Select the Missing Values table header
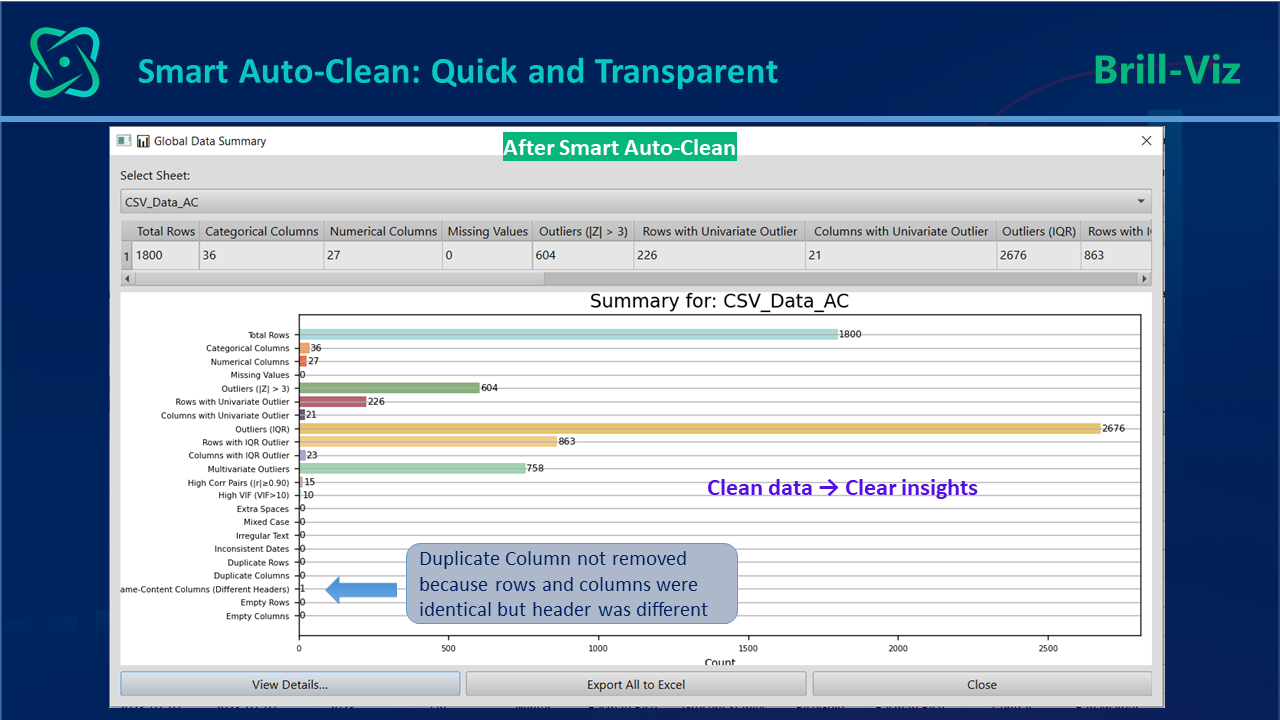 (x=488, y=231)
